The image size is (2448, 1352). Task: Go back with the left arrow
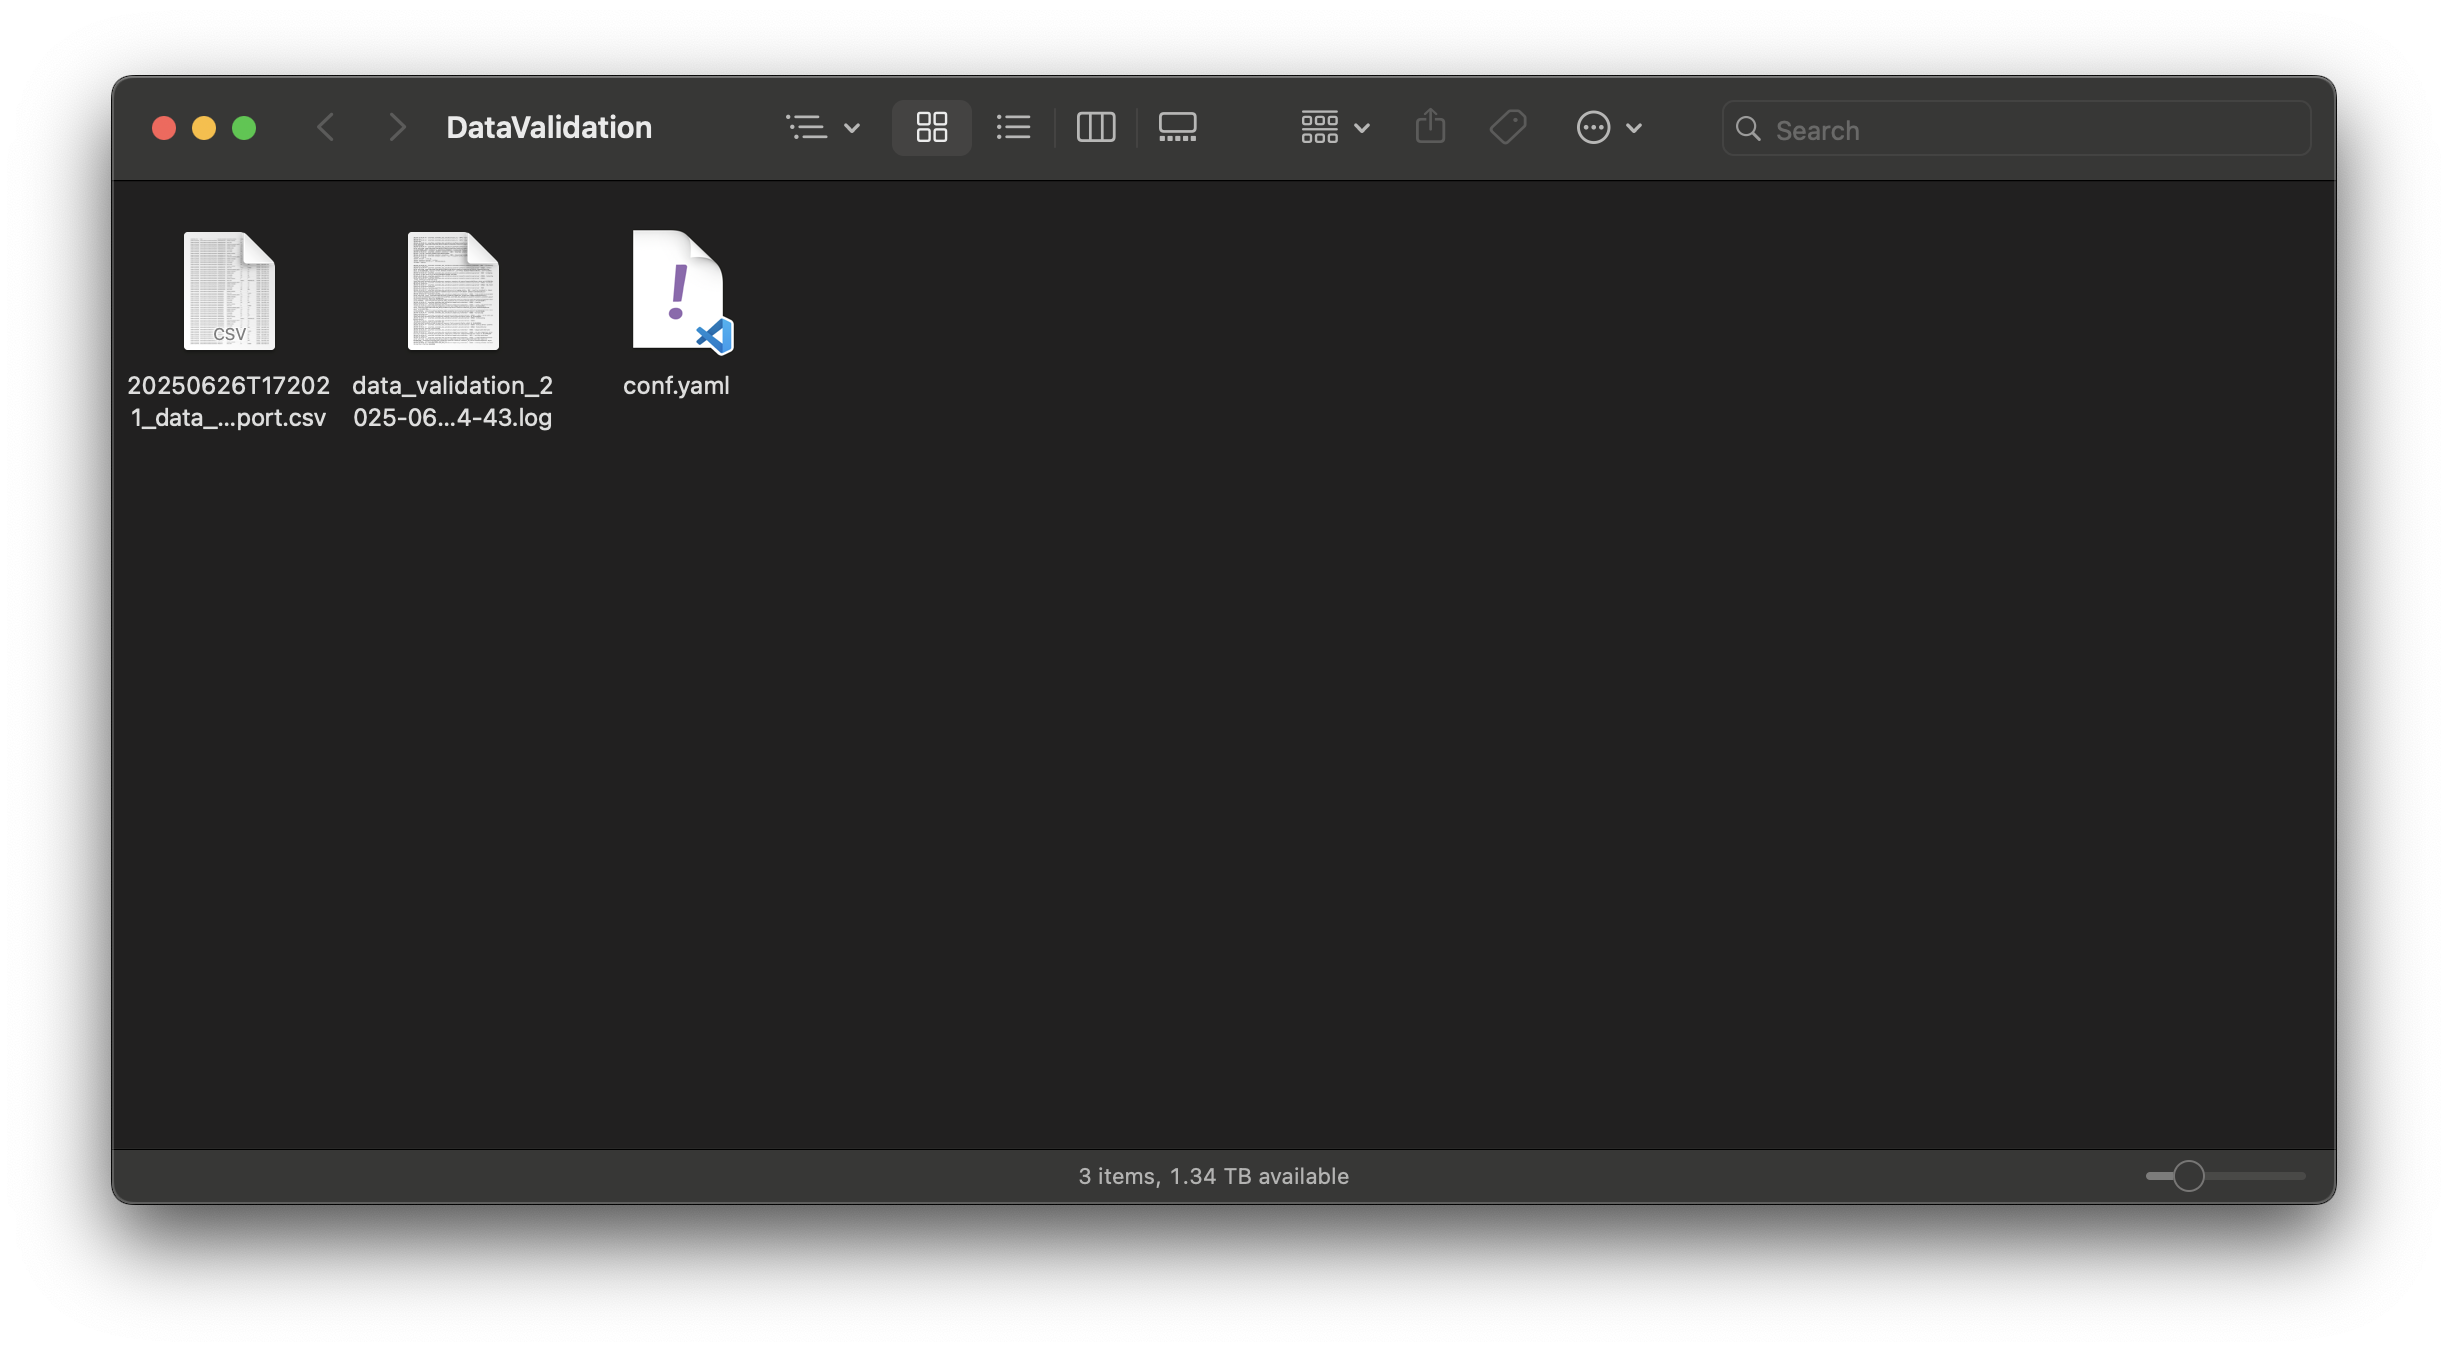[x=325, y=127]
